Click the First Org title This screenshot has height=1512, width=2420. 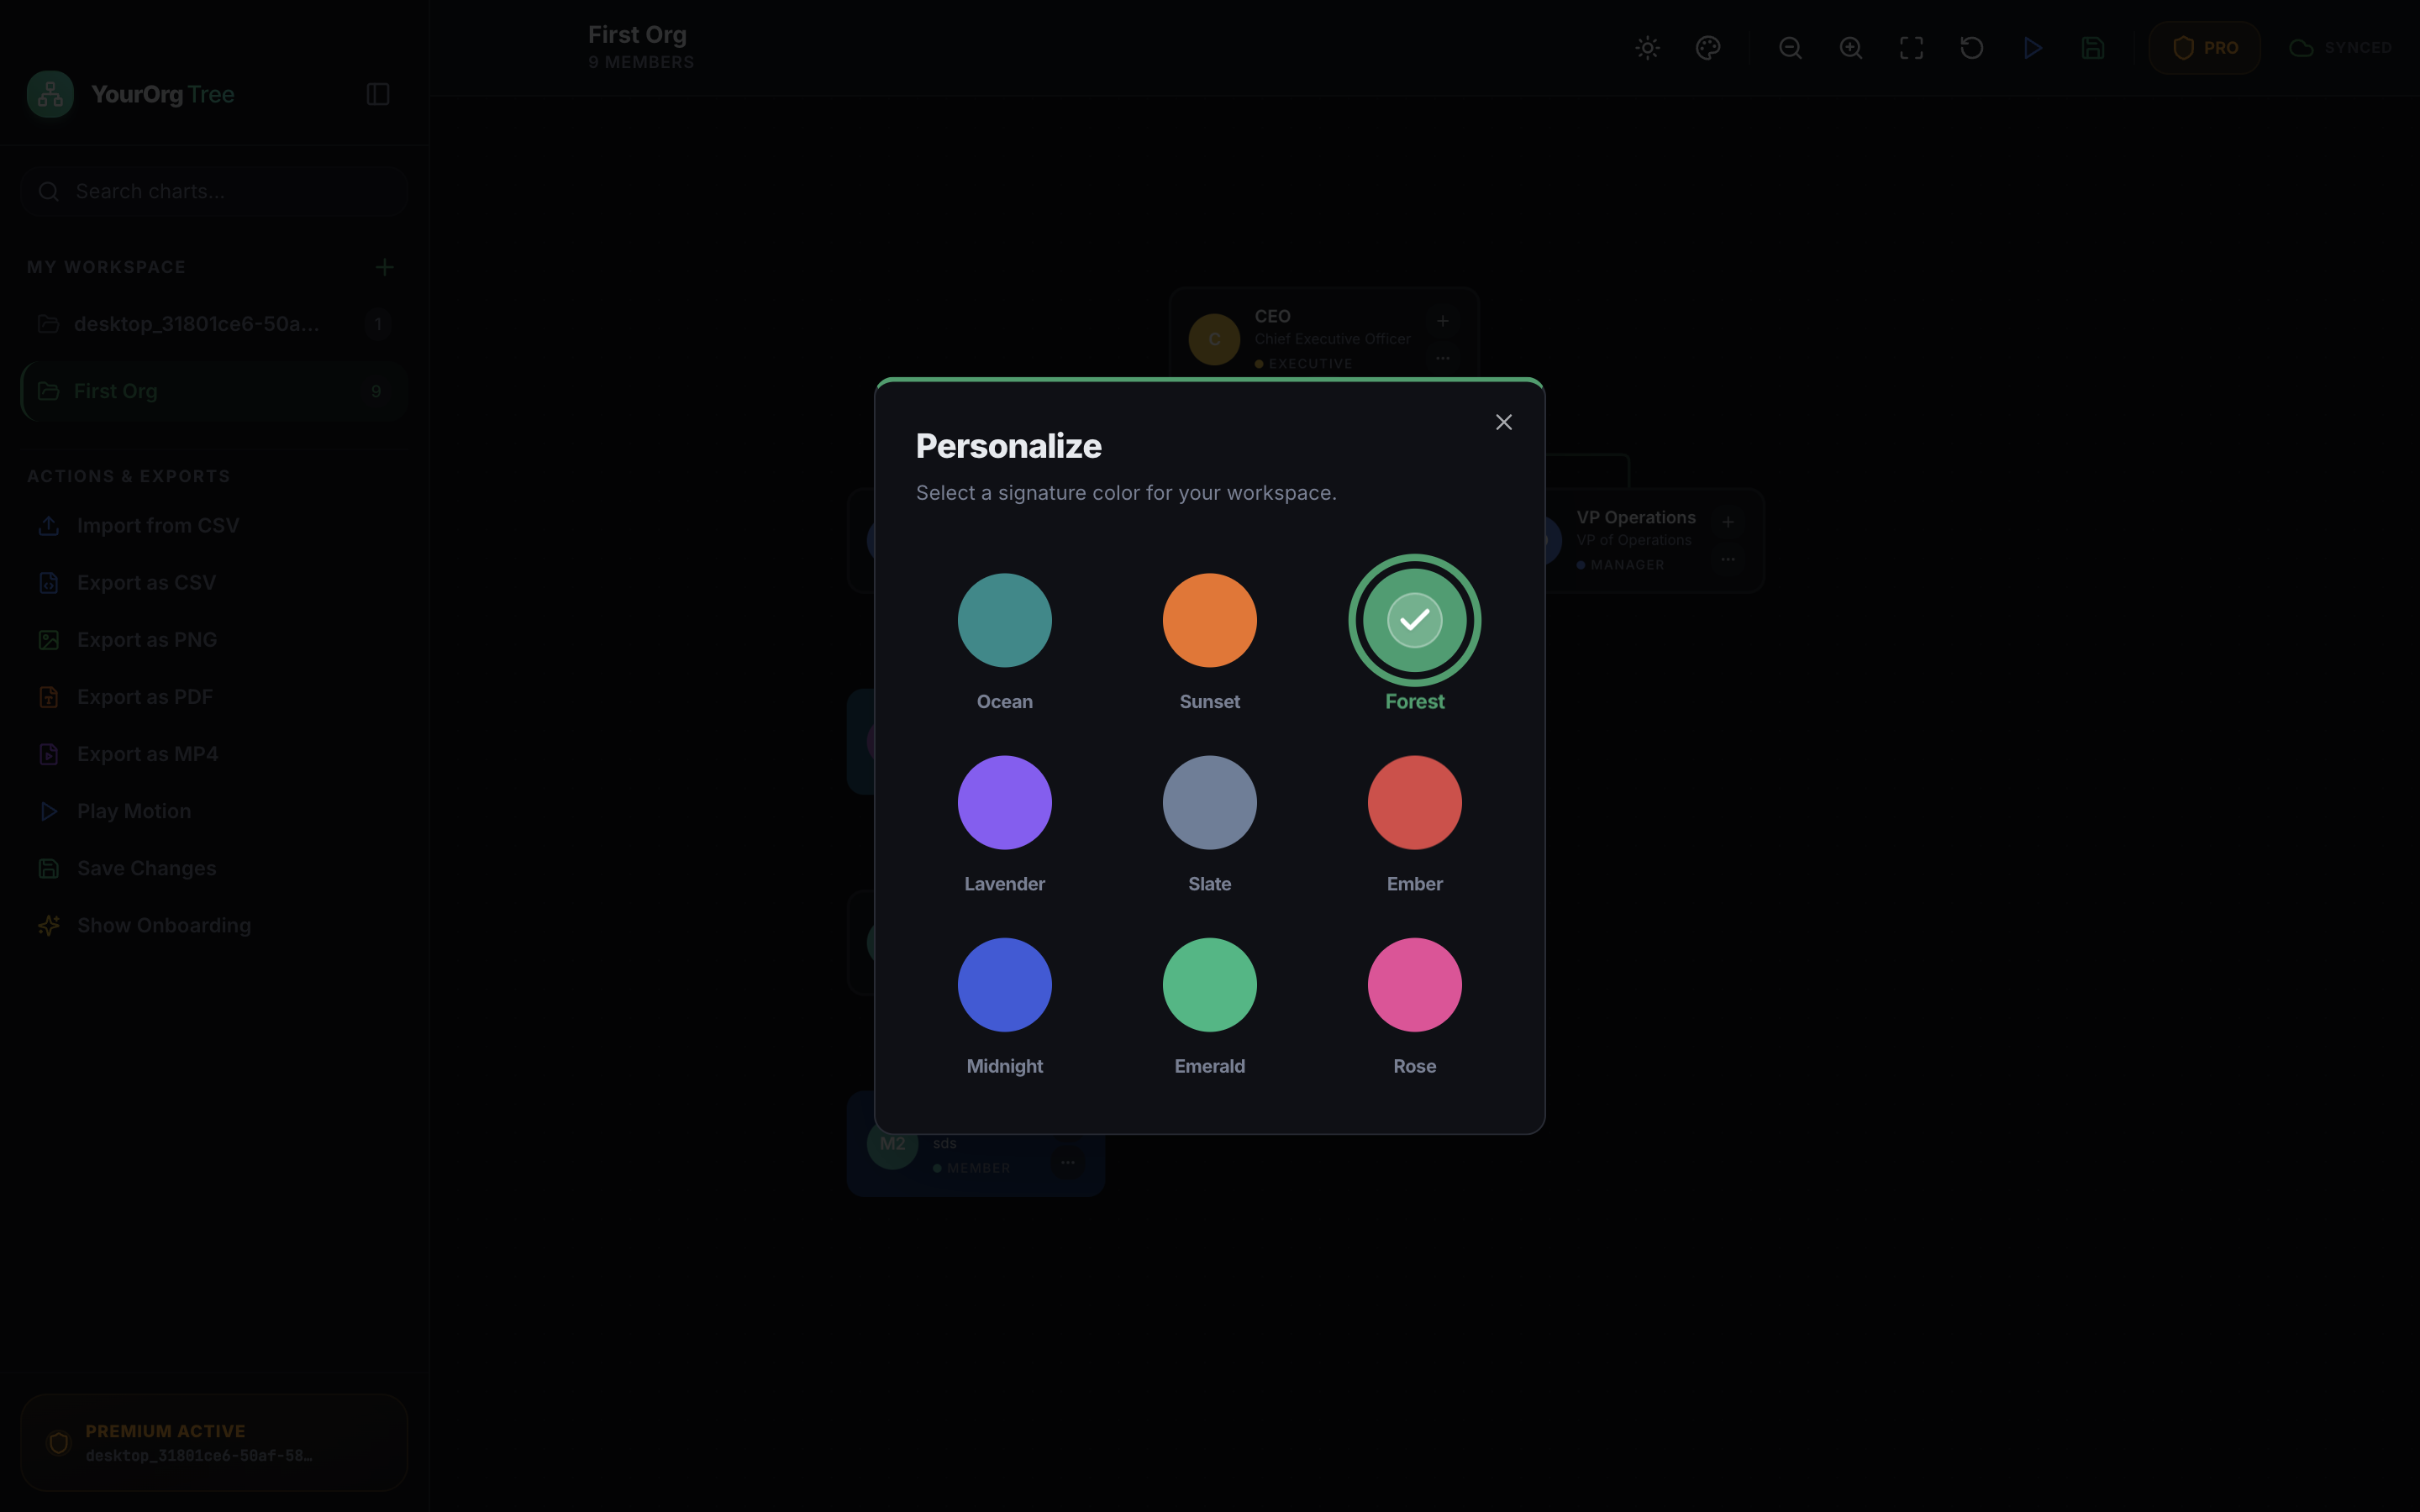pos(637,34)
